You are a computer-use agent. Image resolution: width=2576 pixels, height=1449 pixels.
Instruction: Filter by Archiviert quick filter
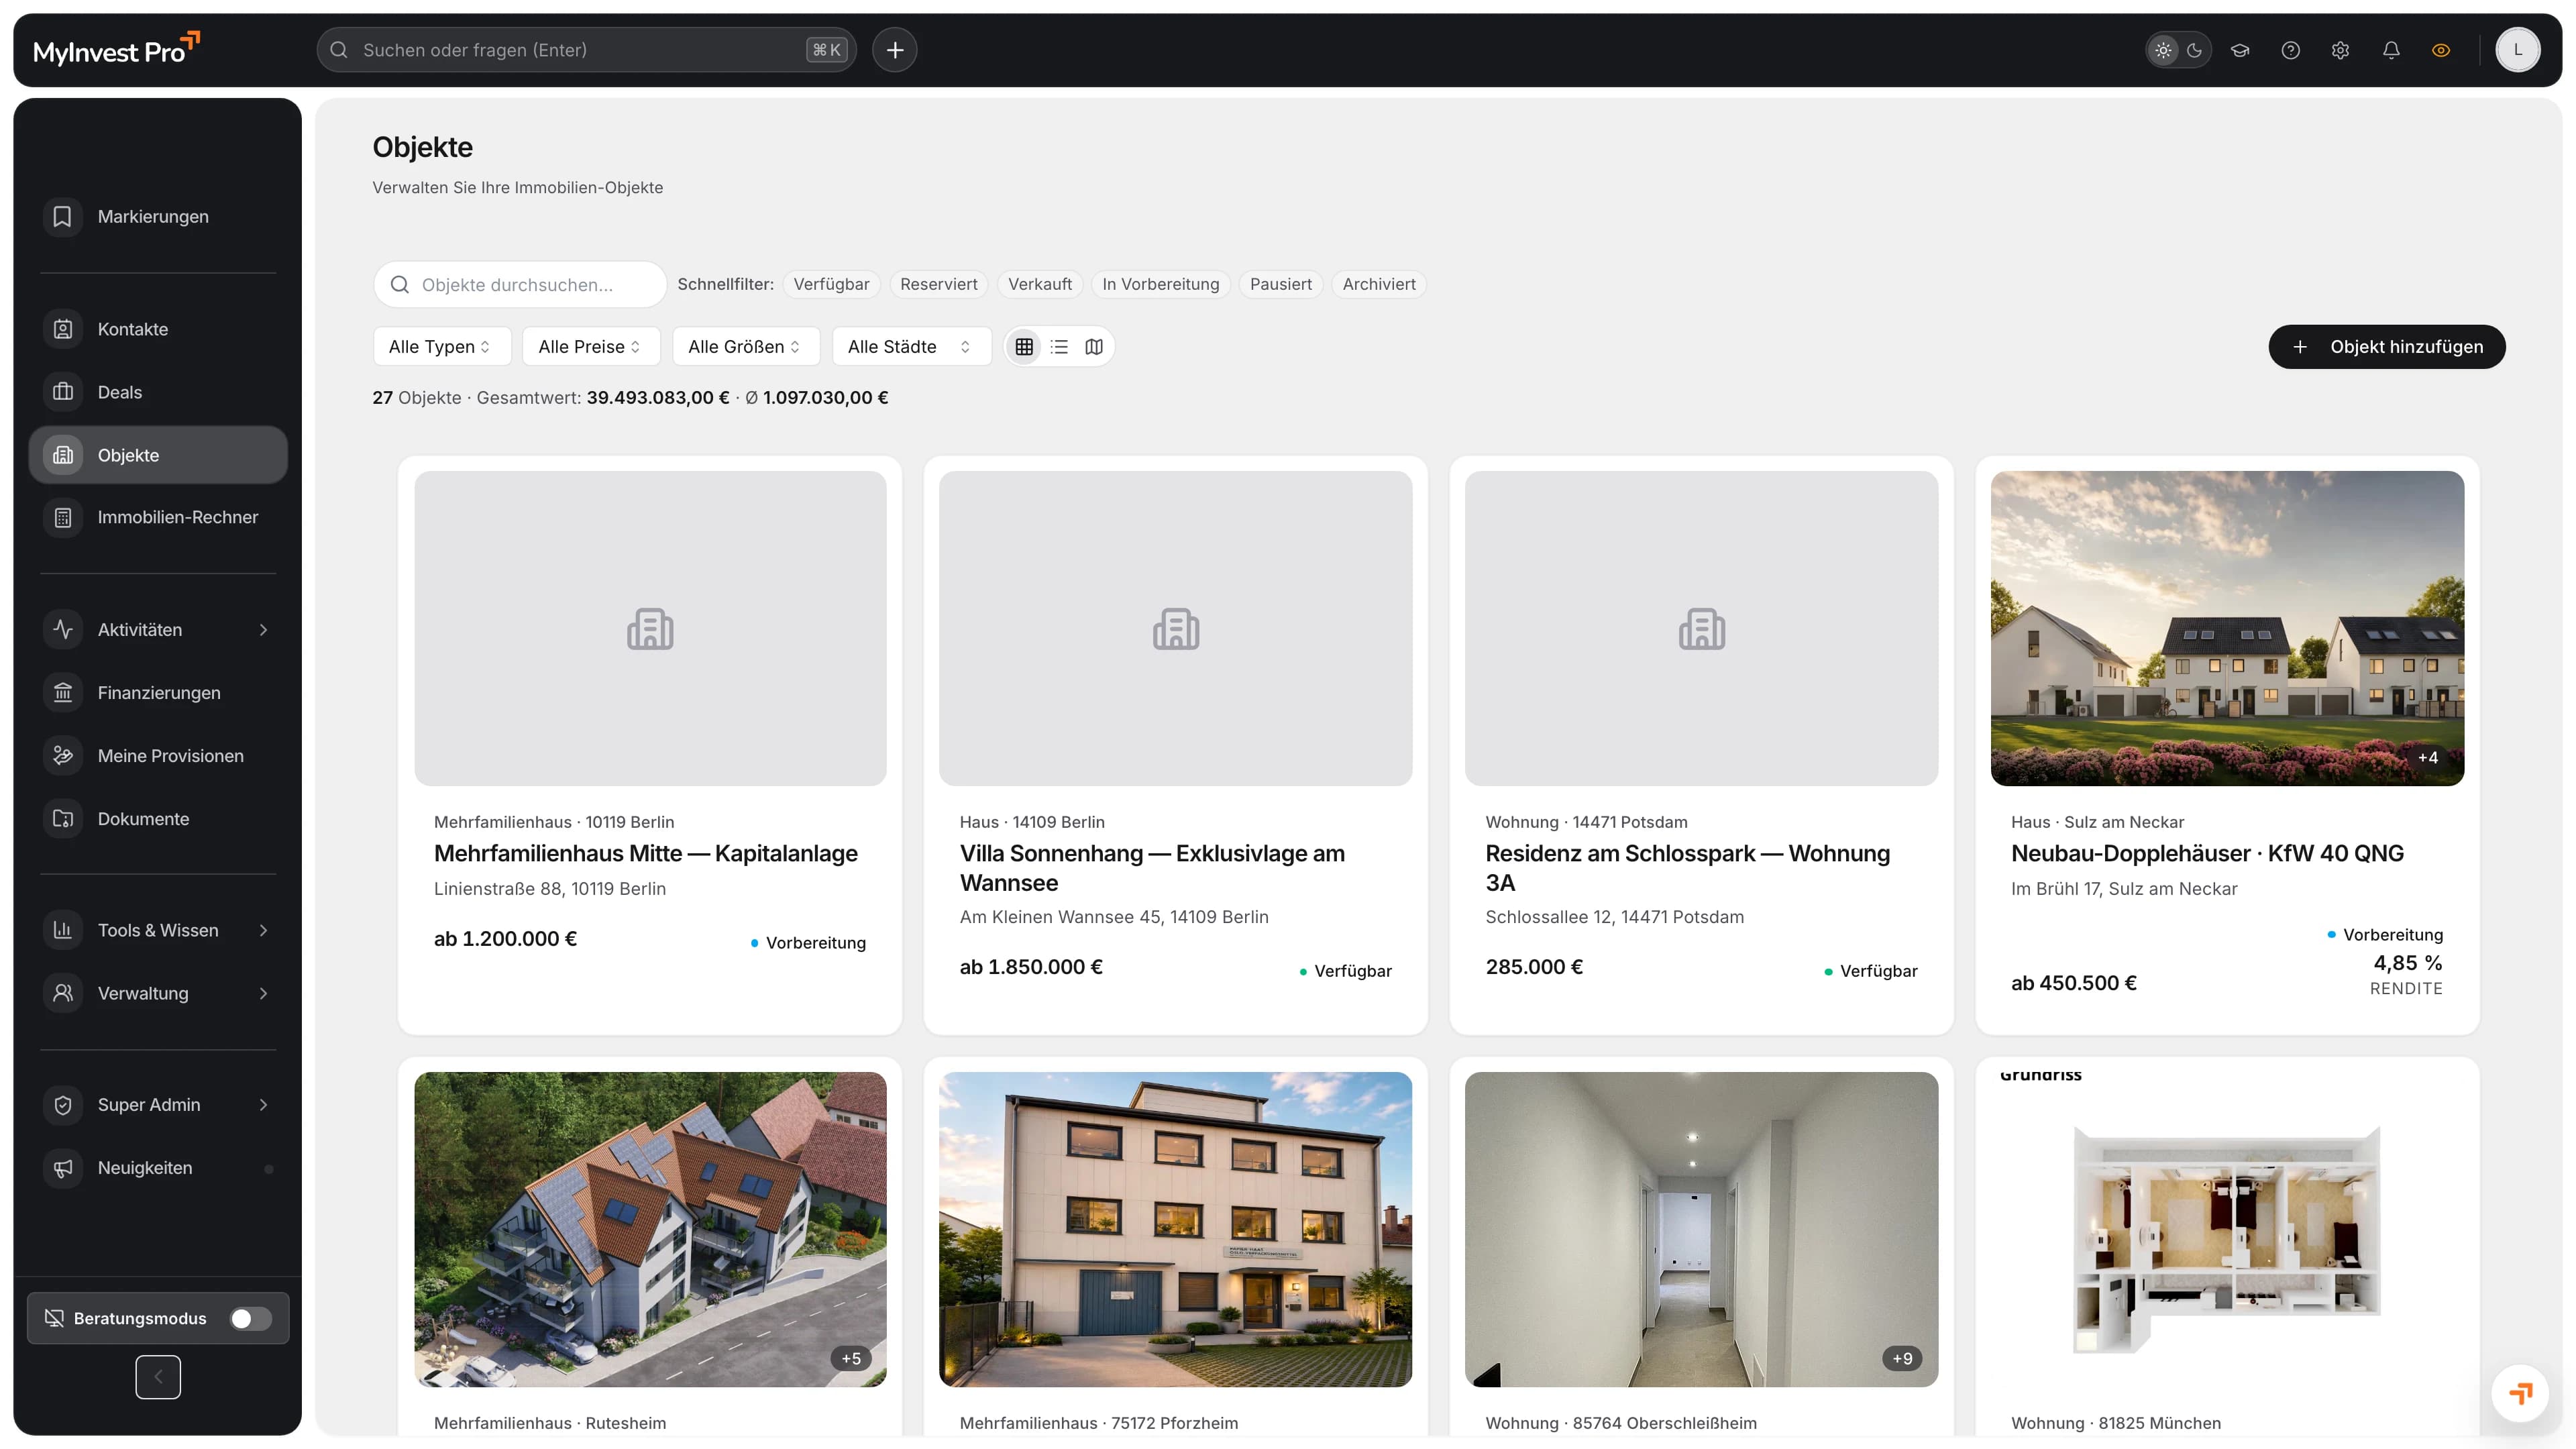[x=1378, y=284]
